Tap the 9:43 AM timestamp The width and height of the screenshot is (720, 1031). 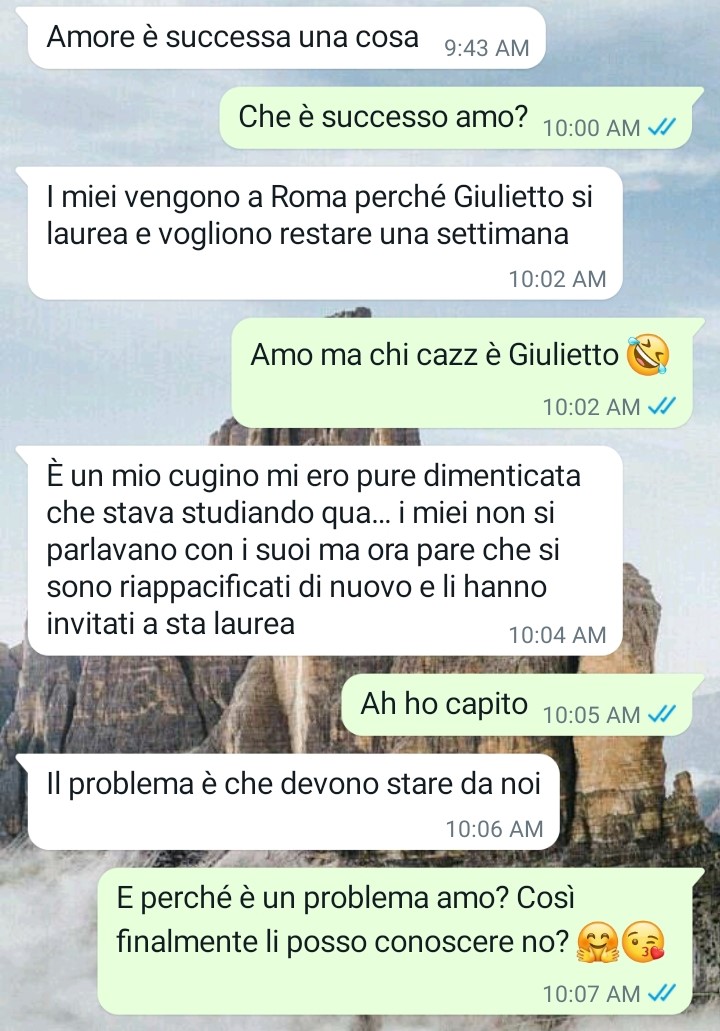487,48
